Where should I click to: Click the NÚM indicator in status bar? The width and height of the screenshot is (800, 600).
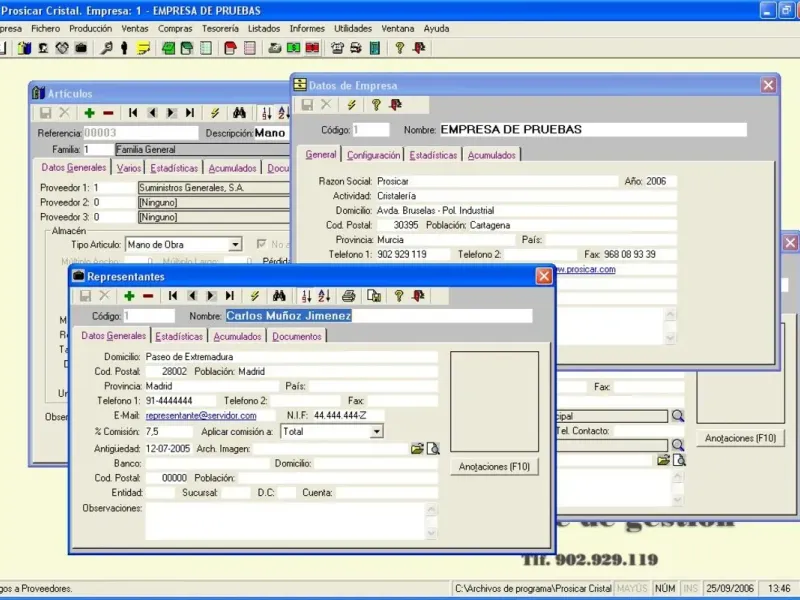tap(665, 588)
